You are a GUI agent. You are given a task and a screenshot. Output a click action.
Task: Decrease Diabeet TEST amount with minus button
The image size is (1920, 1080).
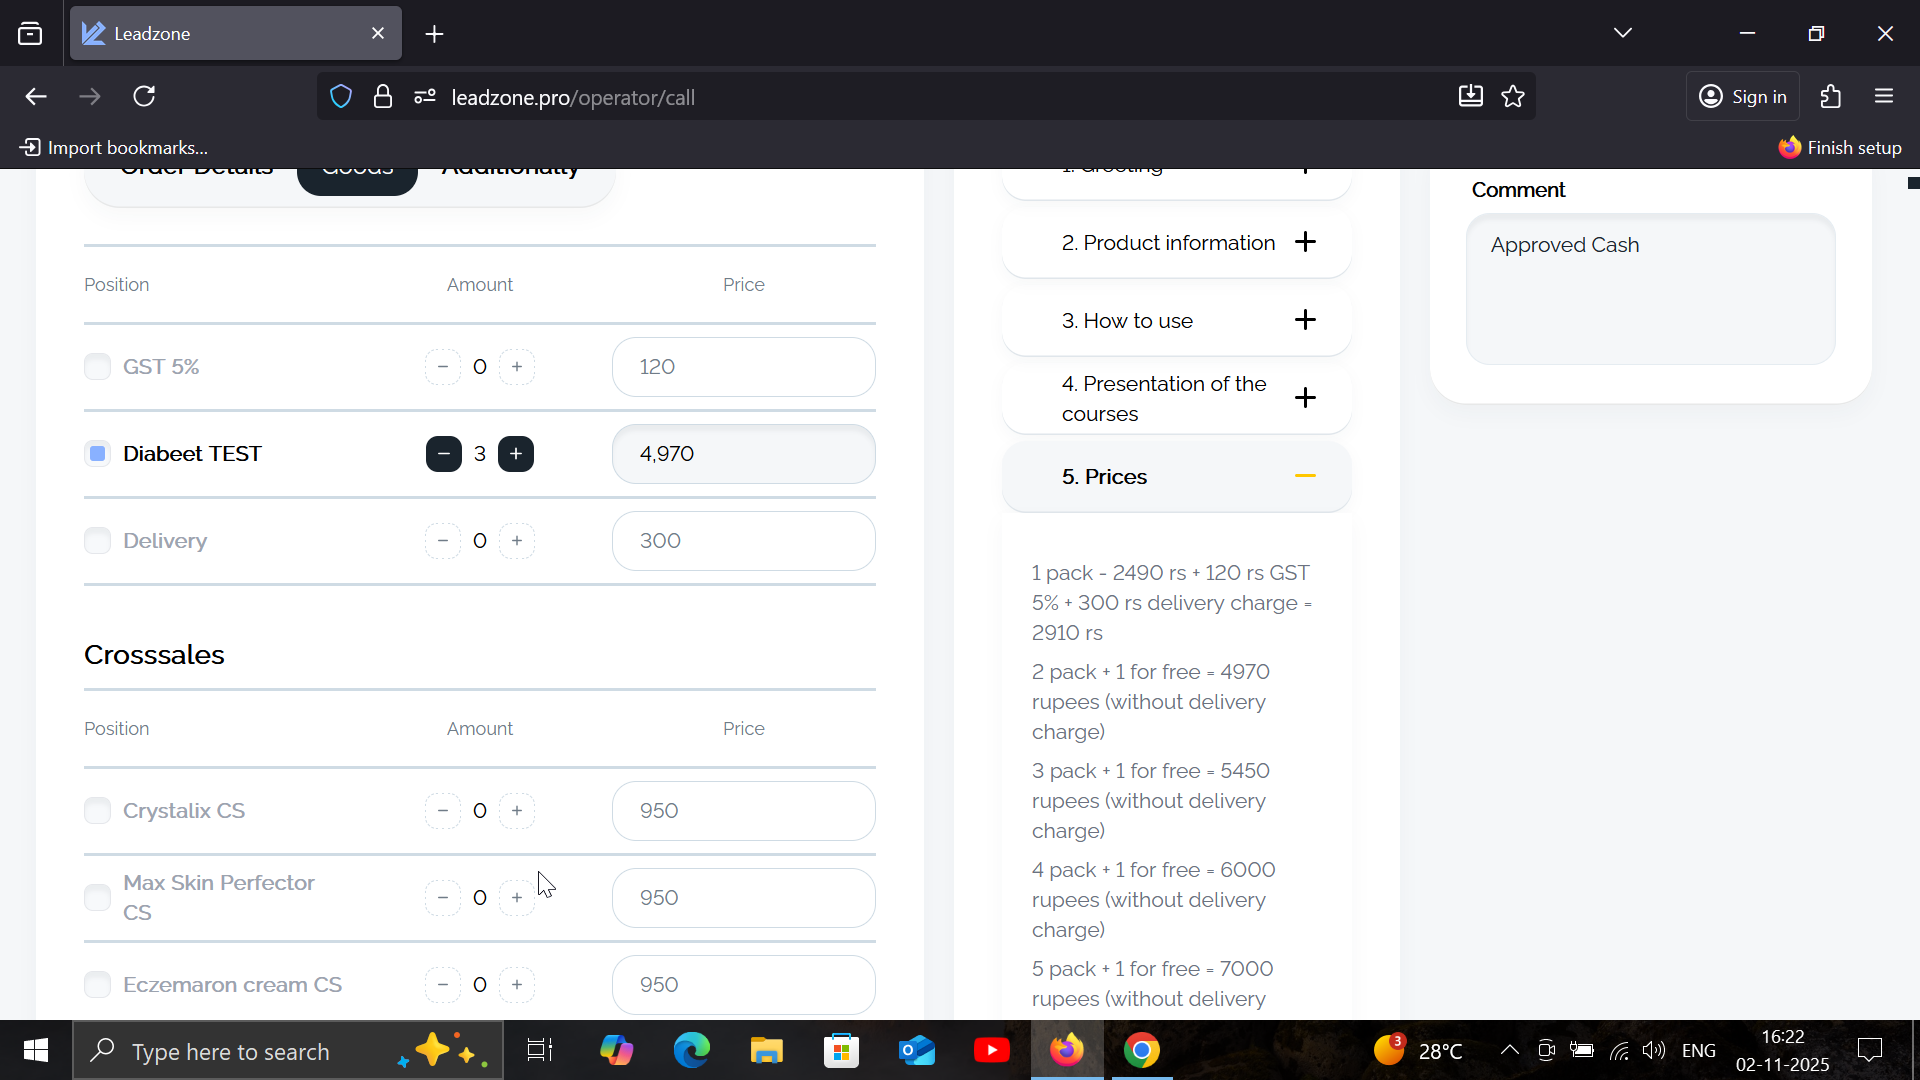coord(443,454)
